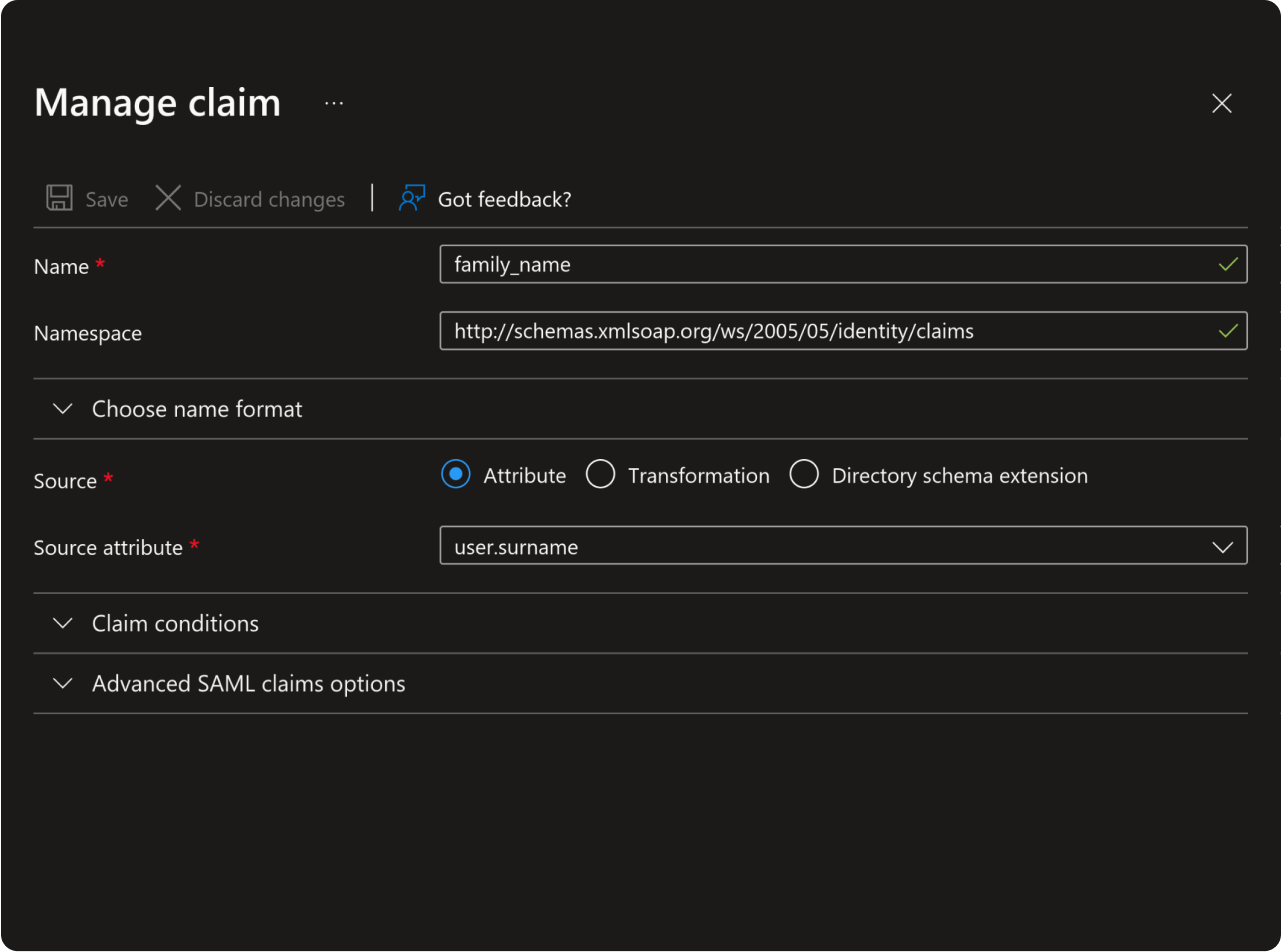Open the Source attribute dropdown

[843, 546]
